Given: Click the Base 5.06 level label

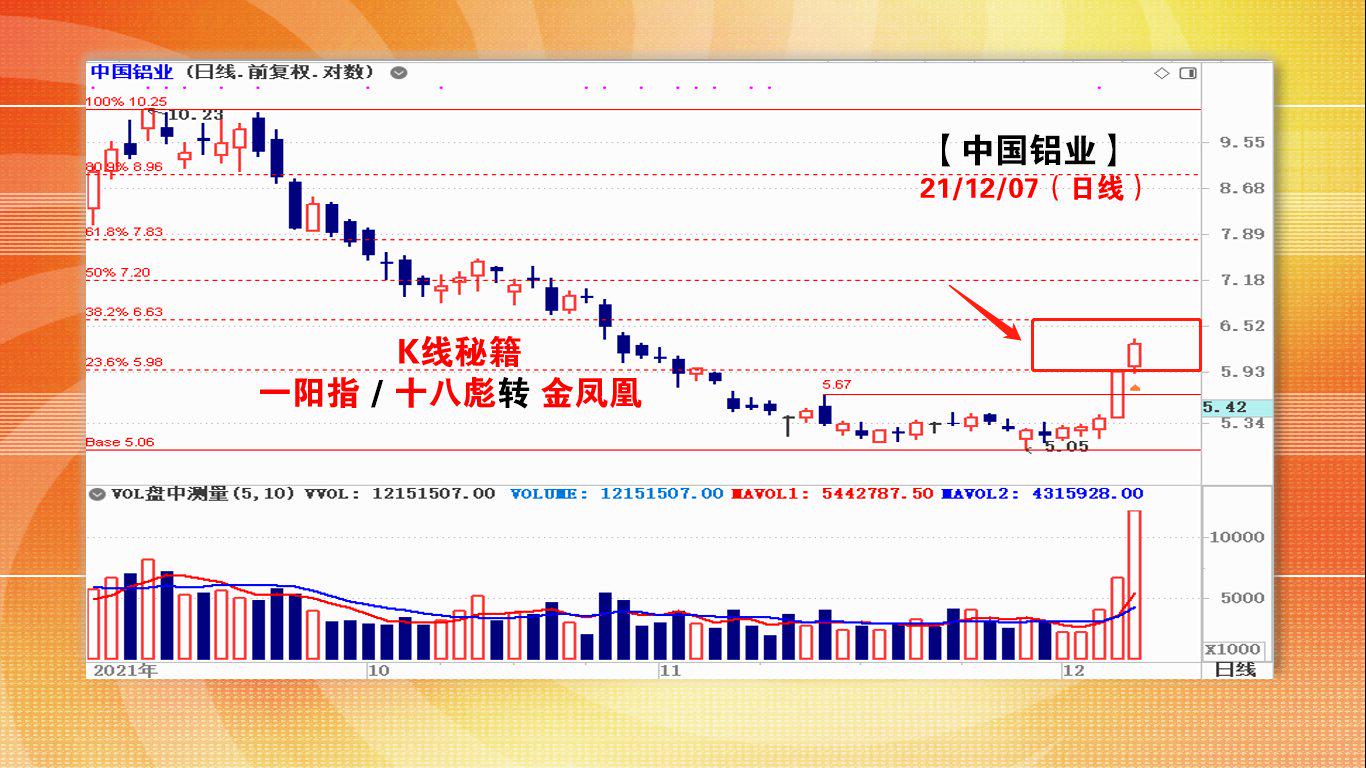Looking at the screenshot, I should [x=120, y=442].
